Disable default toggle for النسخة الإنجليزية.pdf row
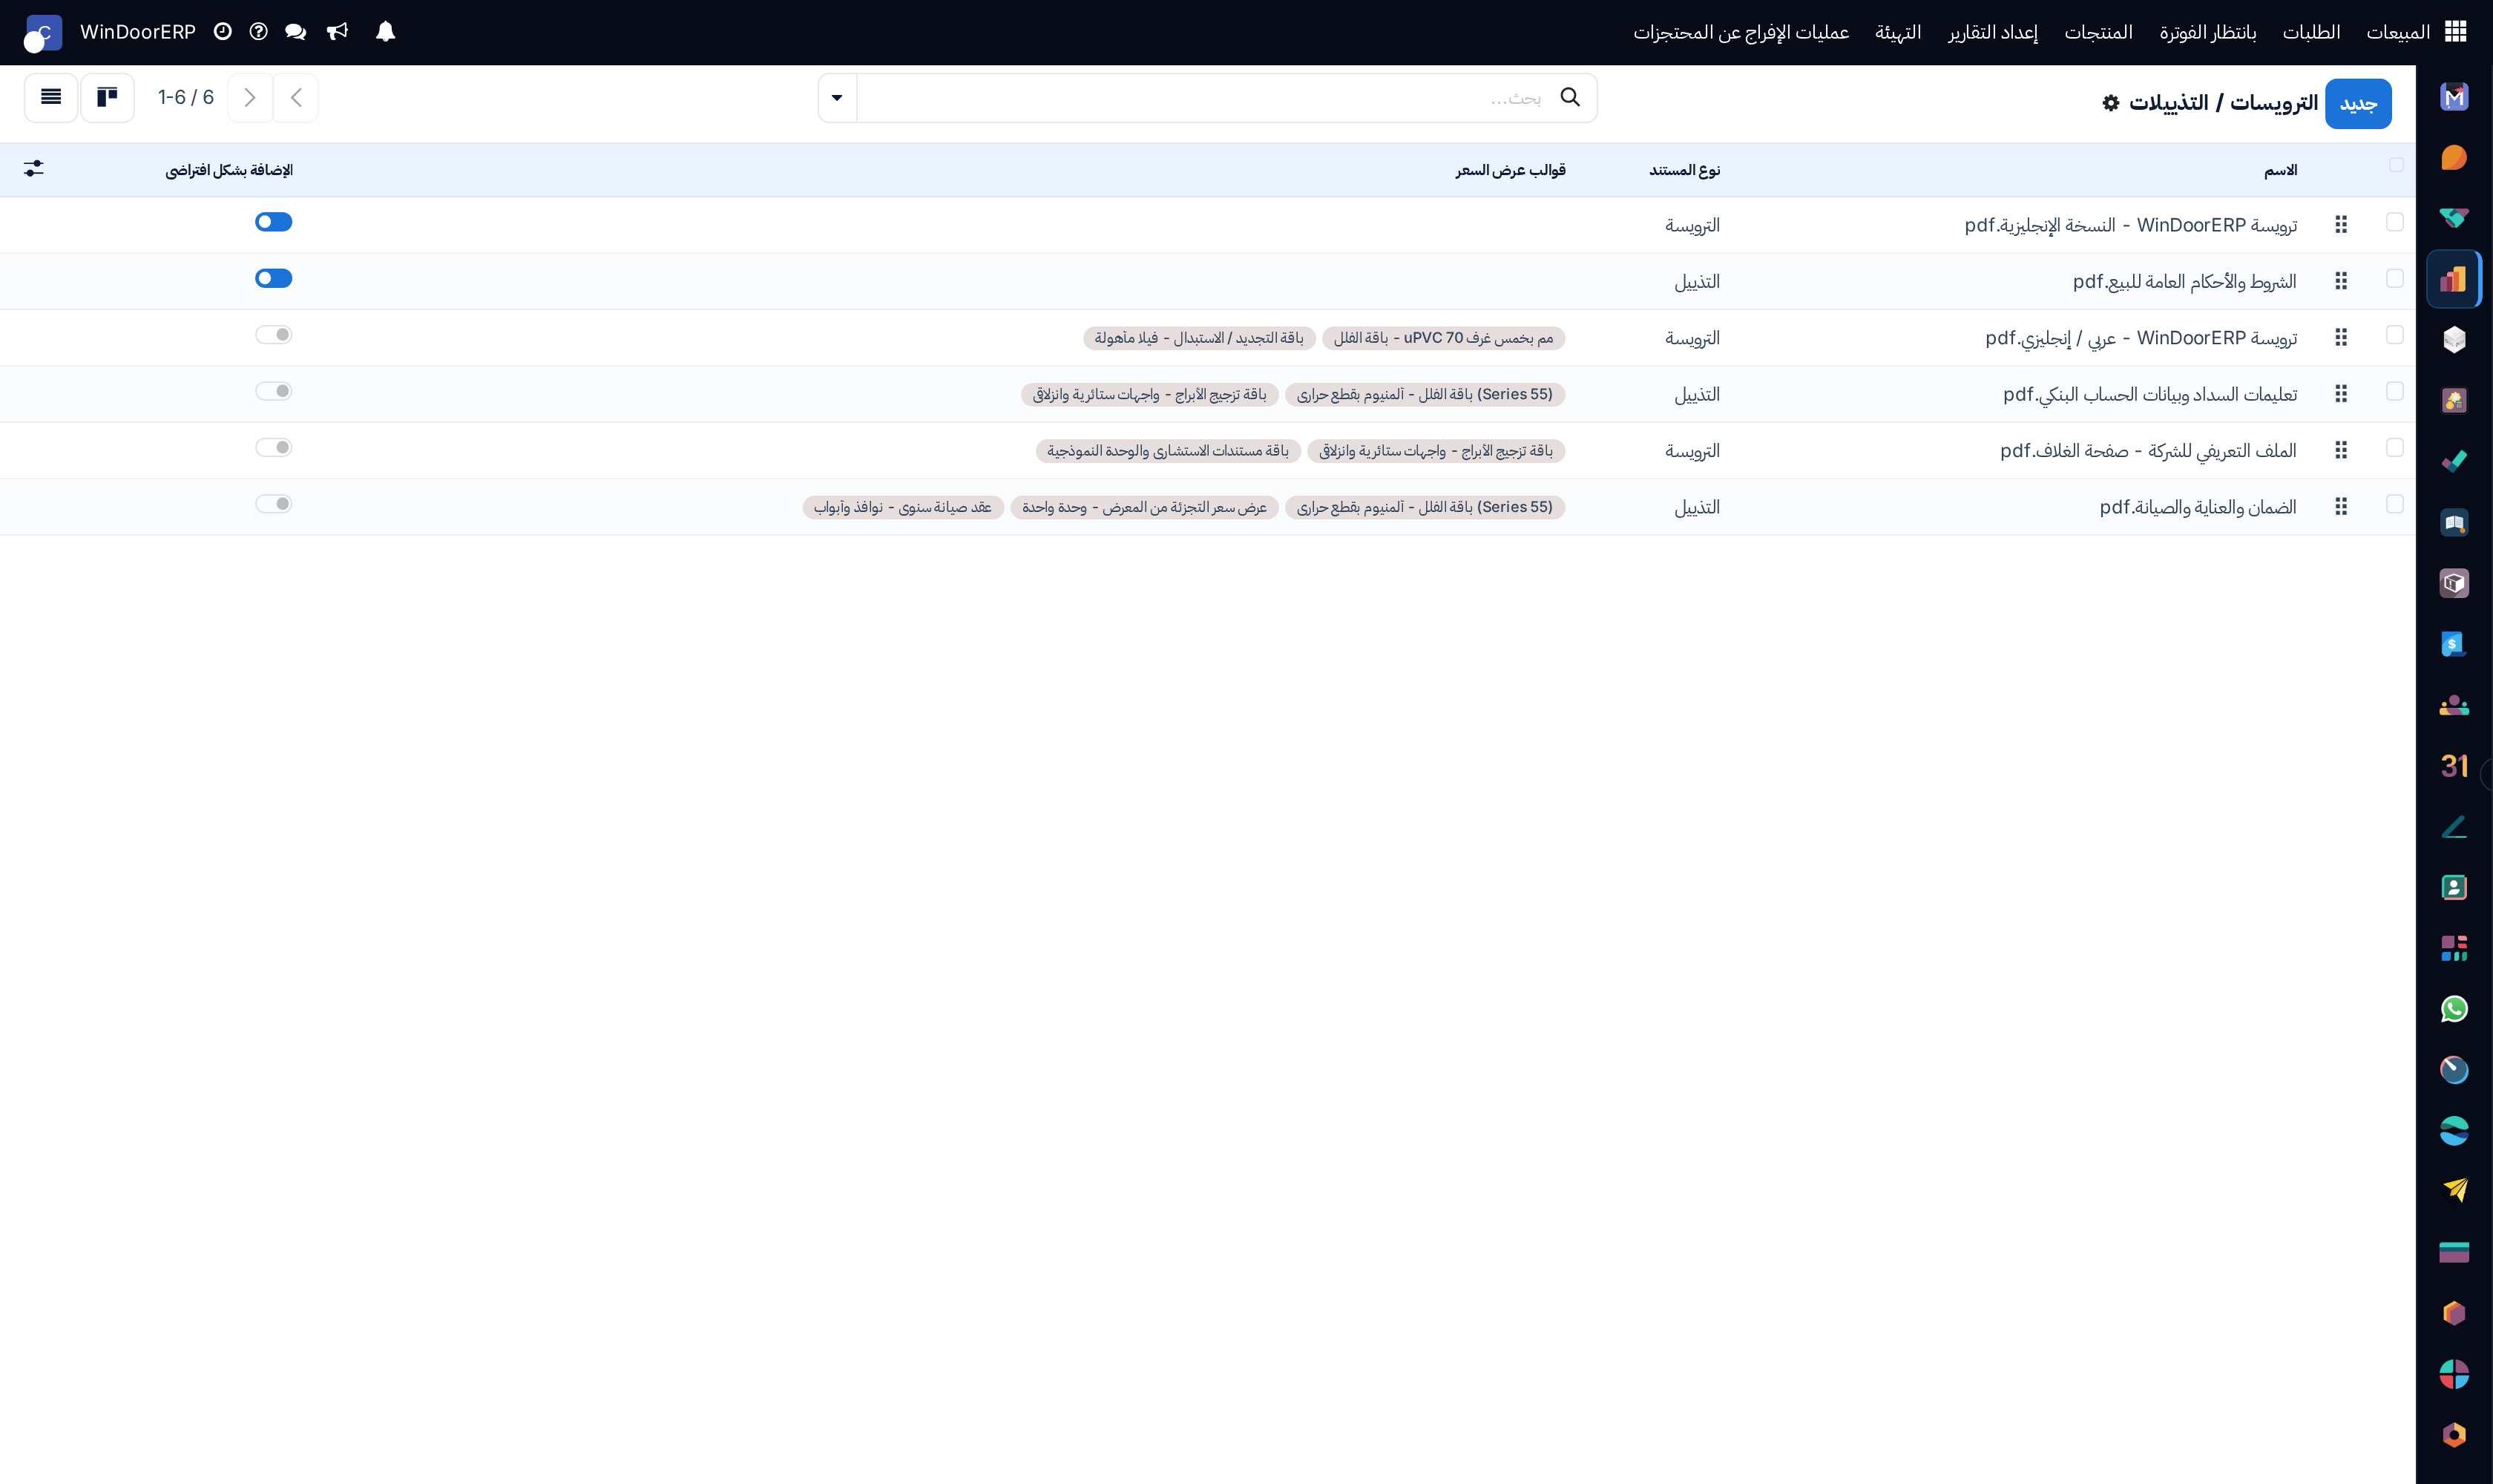 coord(273,222)
